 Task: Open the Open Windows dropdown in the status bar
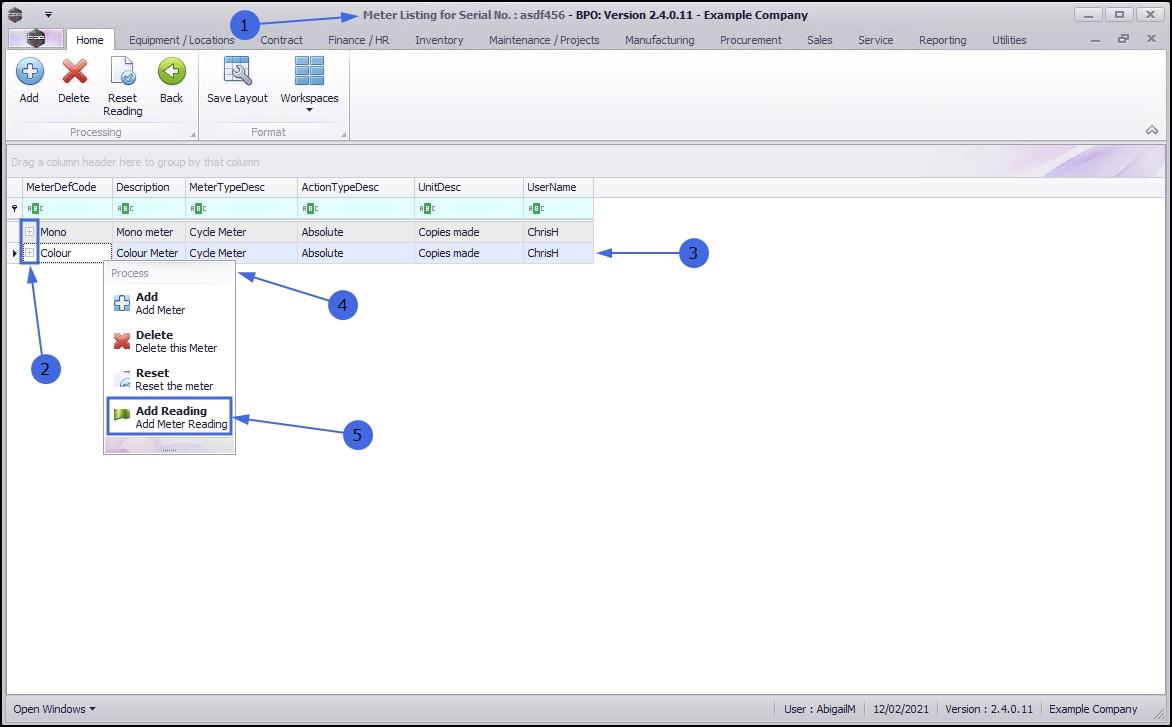pyautogui.click(x=55, y=708)
